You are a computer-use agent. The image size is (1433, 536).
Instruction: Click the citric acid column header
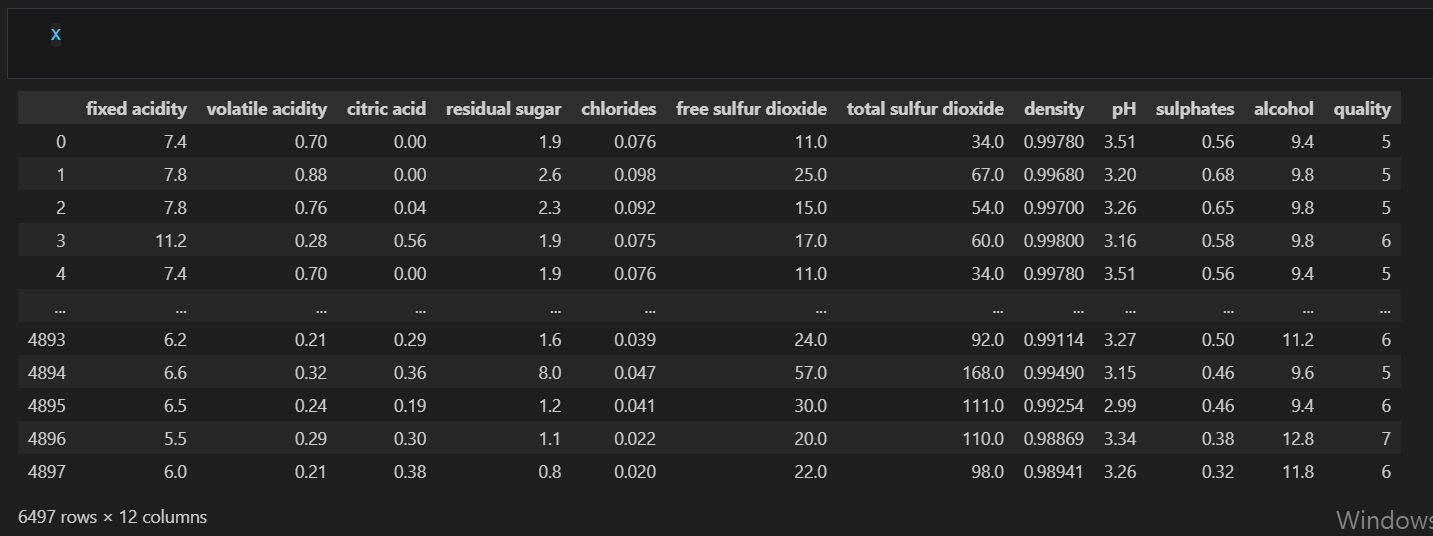pyautogui.click(x=386, y=109)
